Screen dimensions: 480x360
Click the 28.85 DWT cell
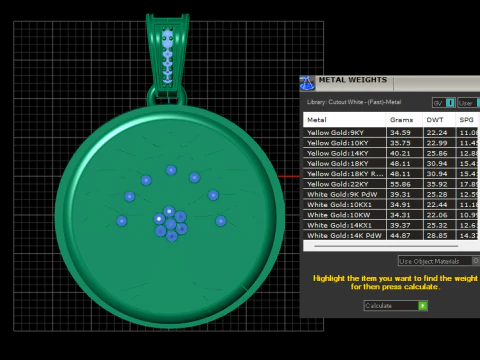click(439, 235)
